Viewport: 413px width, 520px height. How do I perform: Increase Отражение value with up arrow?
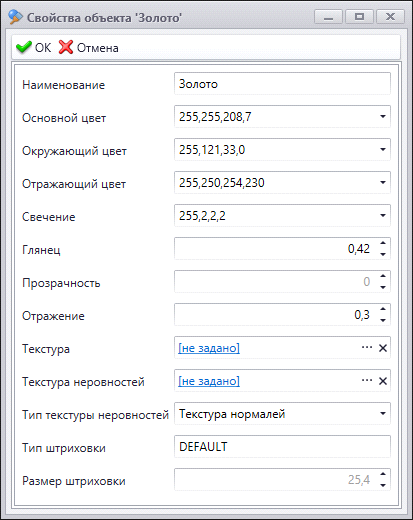click(383, 309)
